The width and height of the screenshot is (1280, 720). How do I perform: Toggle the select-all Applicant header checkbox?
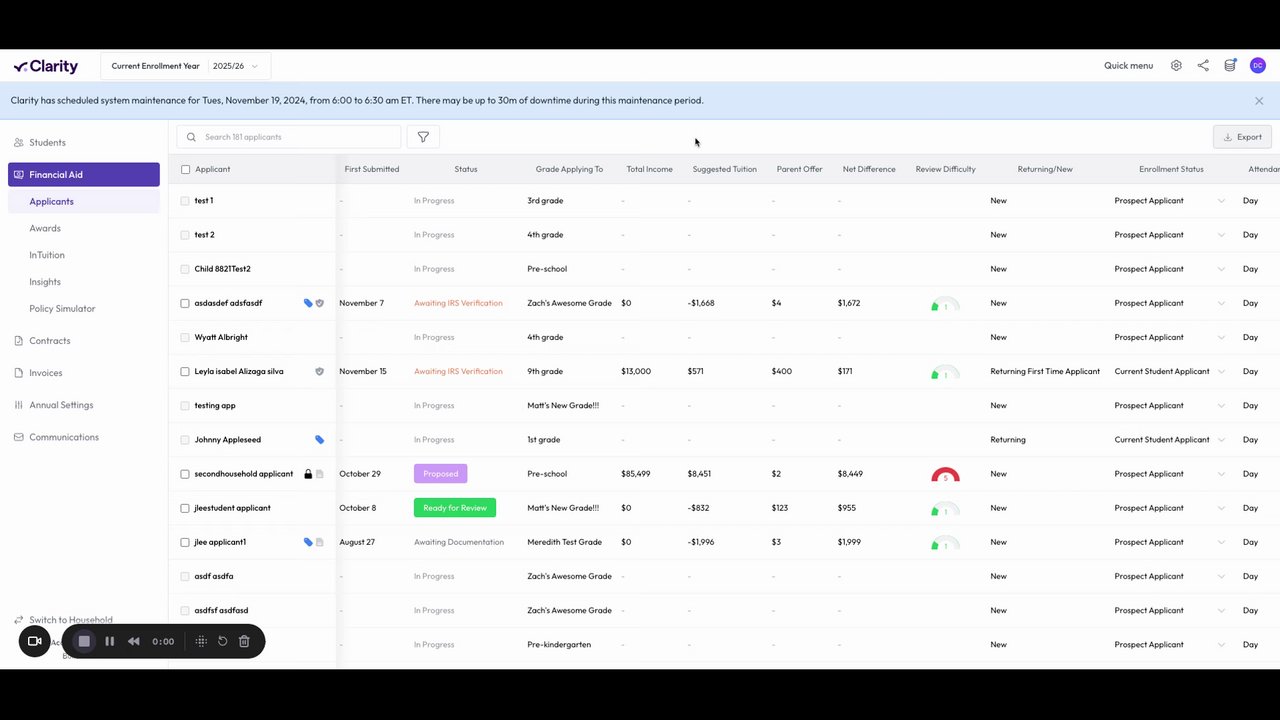click(x=185, y=170)
